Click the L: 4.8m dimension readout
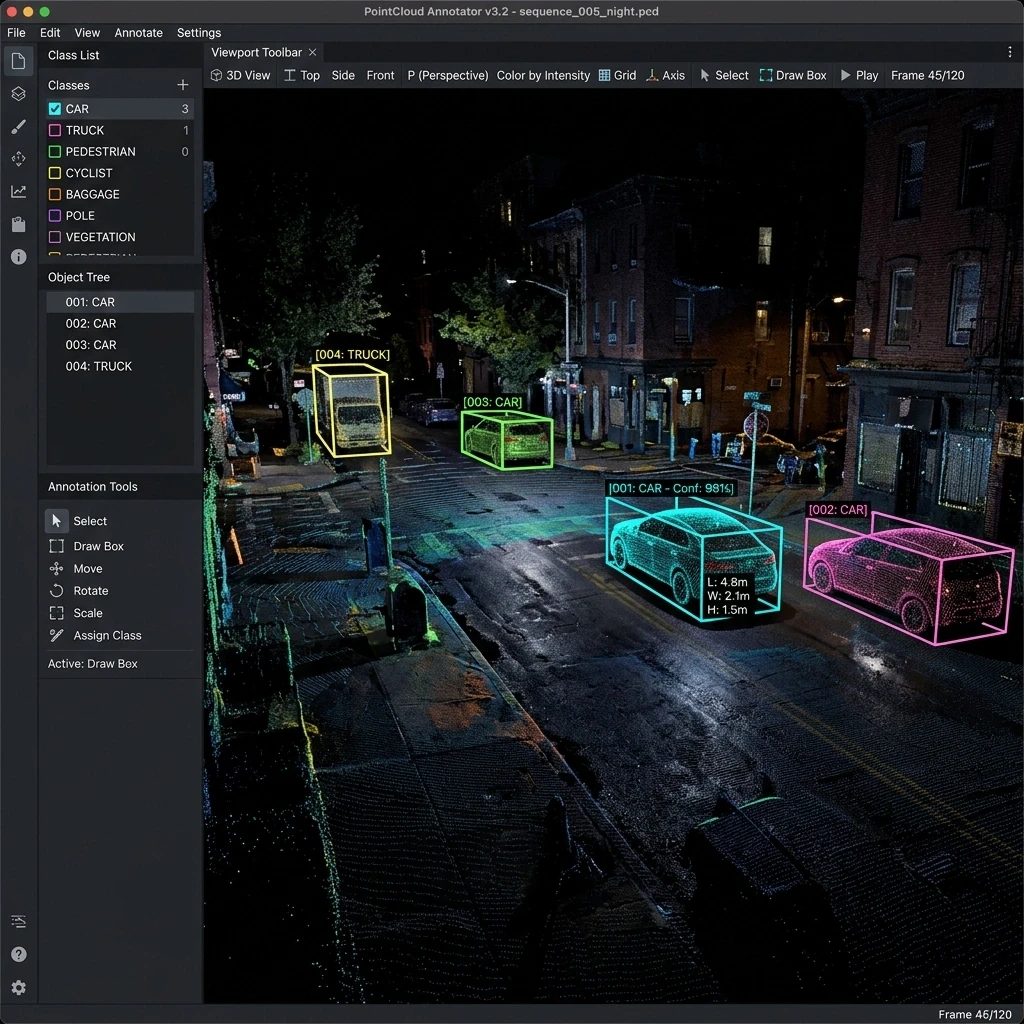The image size is (1024, 1024). (727, 583)
